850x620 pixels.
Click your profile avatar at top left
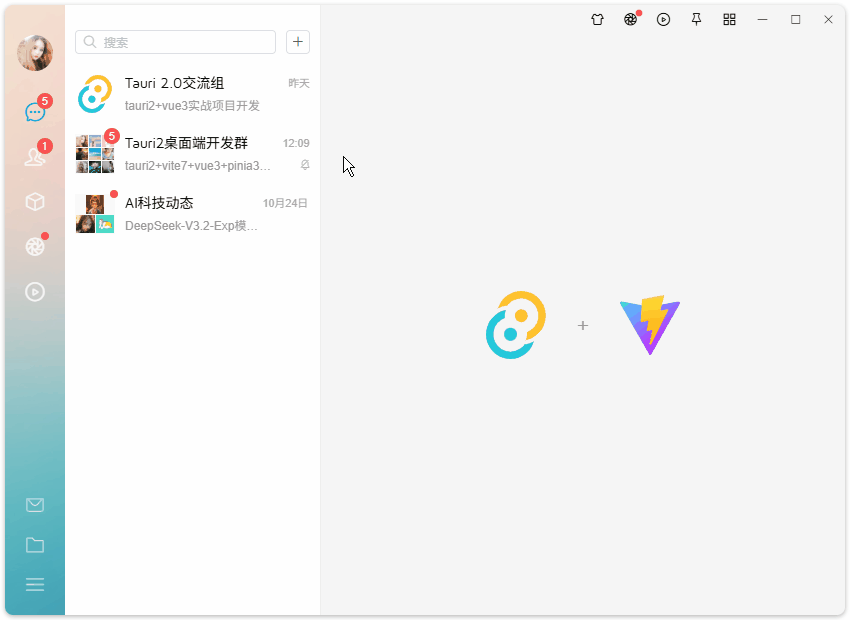35,53
